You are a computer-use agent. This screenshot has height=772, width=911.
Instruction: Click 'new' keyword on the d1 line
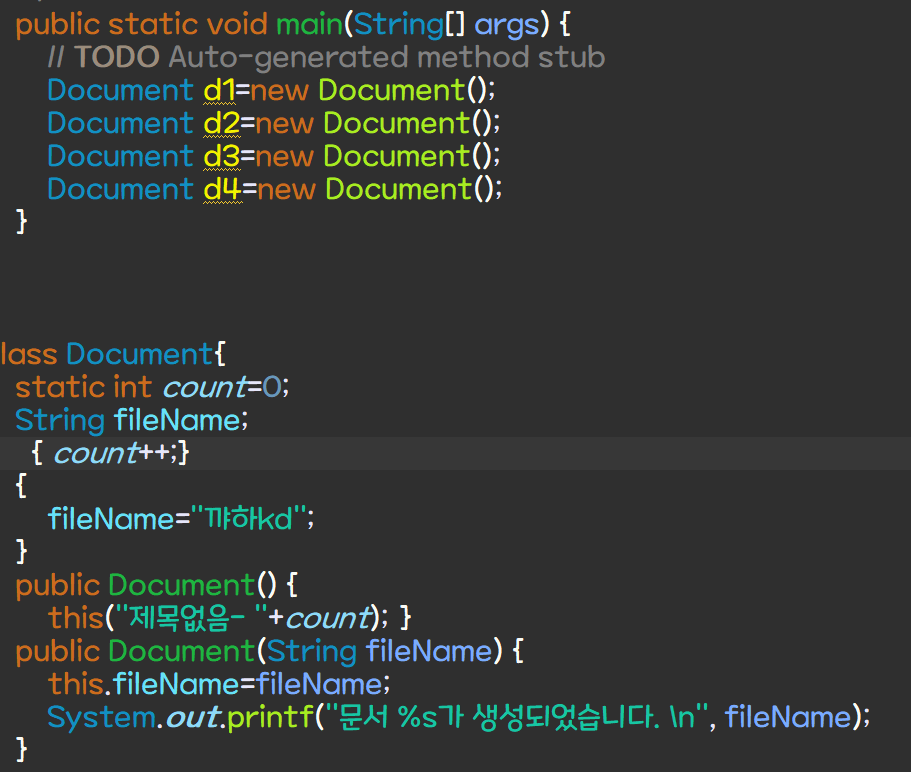[x=279, y=91]
